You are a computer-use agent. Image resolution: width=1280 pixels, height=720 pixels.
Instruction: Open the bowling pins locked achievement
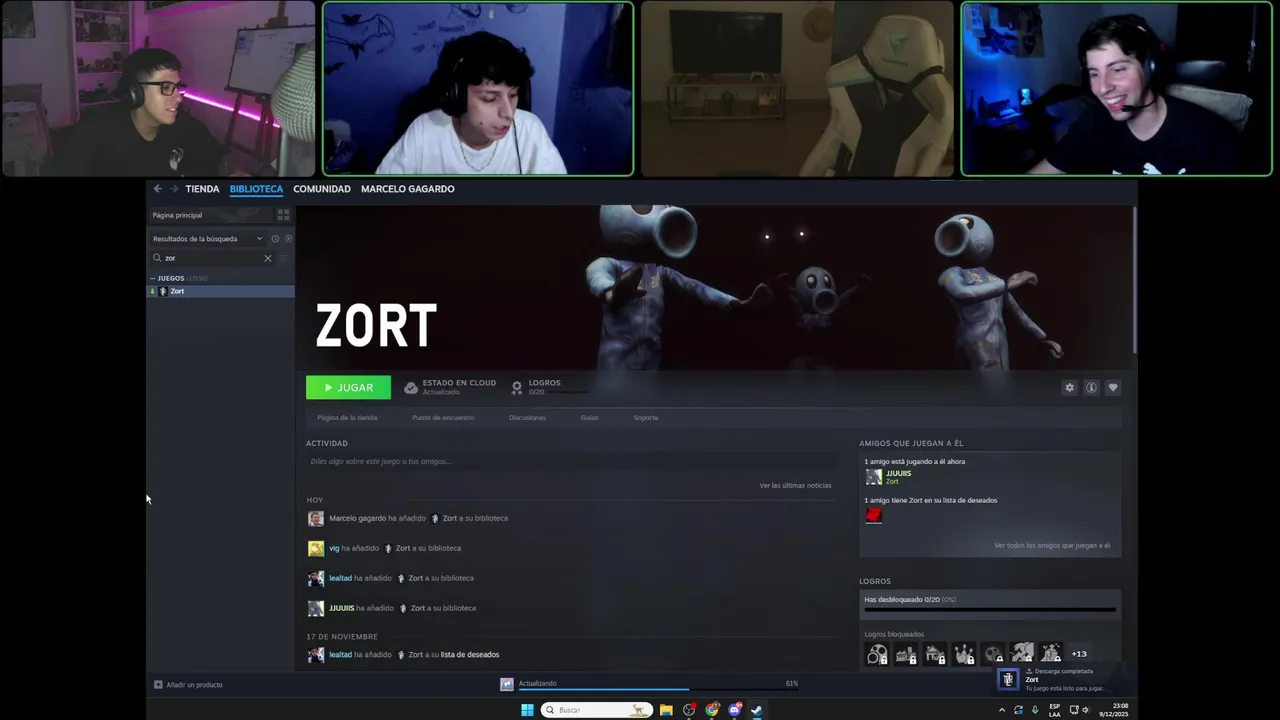(x=964, y=654)
